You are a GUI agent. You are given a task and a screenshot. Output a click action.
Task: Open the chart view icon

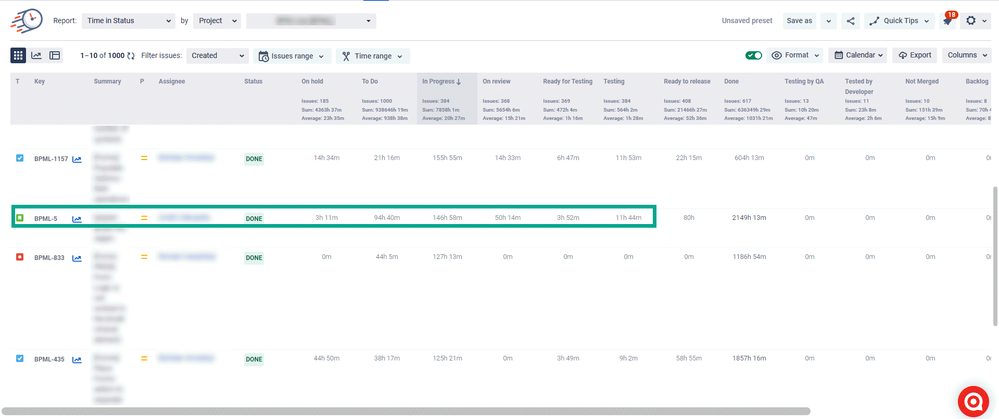point(36,55)
